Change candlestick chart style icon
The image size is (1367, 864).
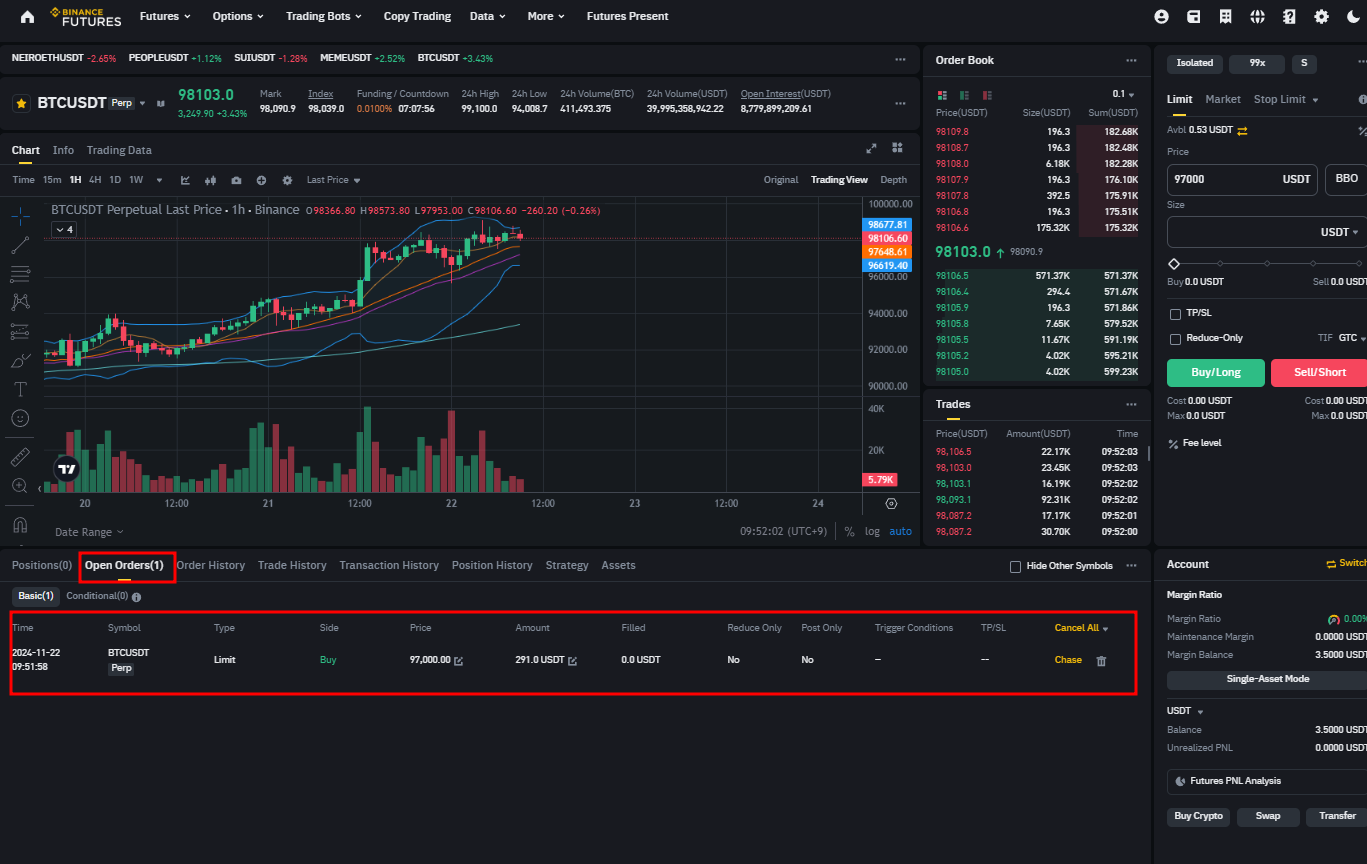click(210, 180)
